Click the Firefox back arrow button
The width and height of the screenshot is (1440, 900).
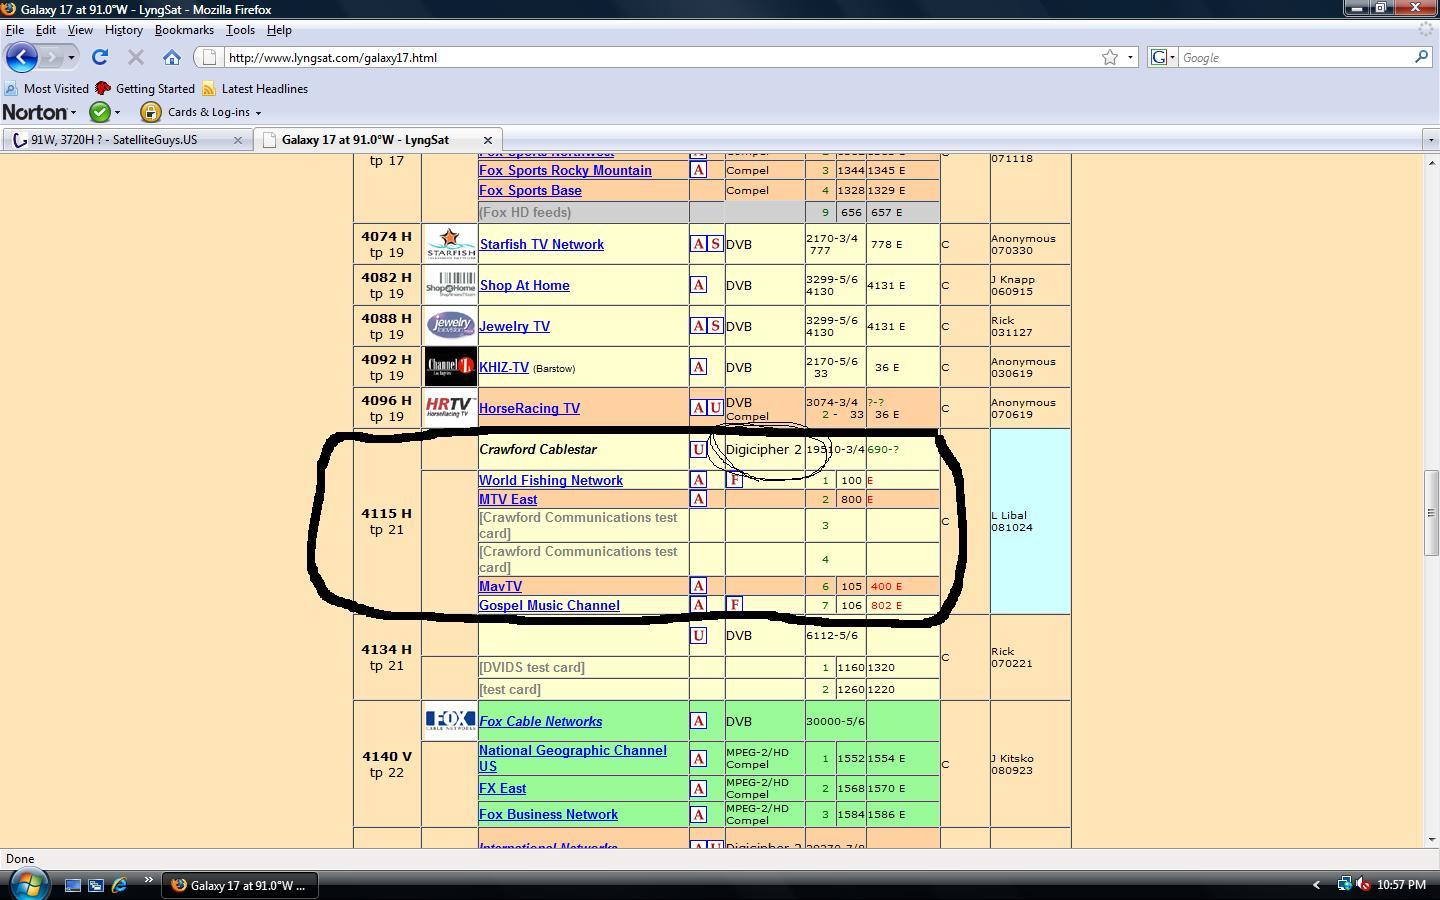(21, 57)
